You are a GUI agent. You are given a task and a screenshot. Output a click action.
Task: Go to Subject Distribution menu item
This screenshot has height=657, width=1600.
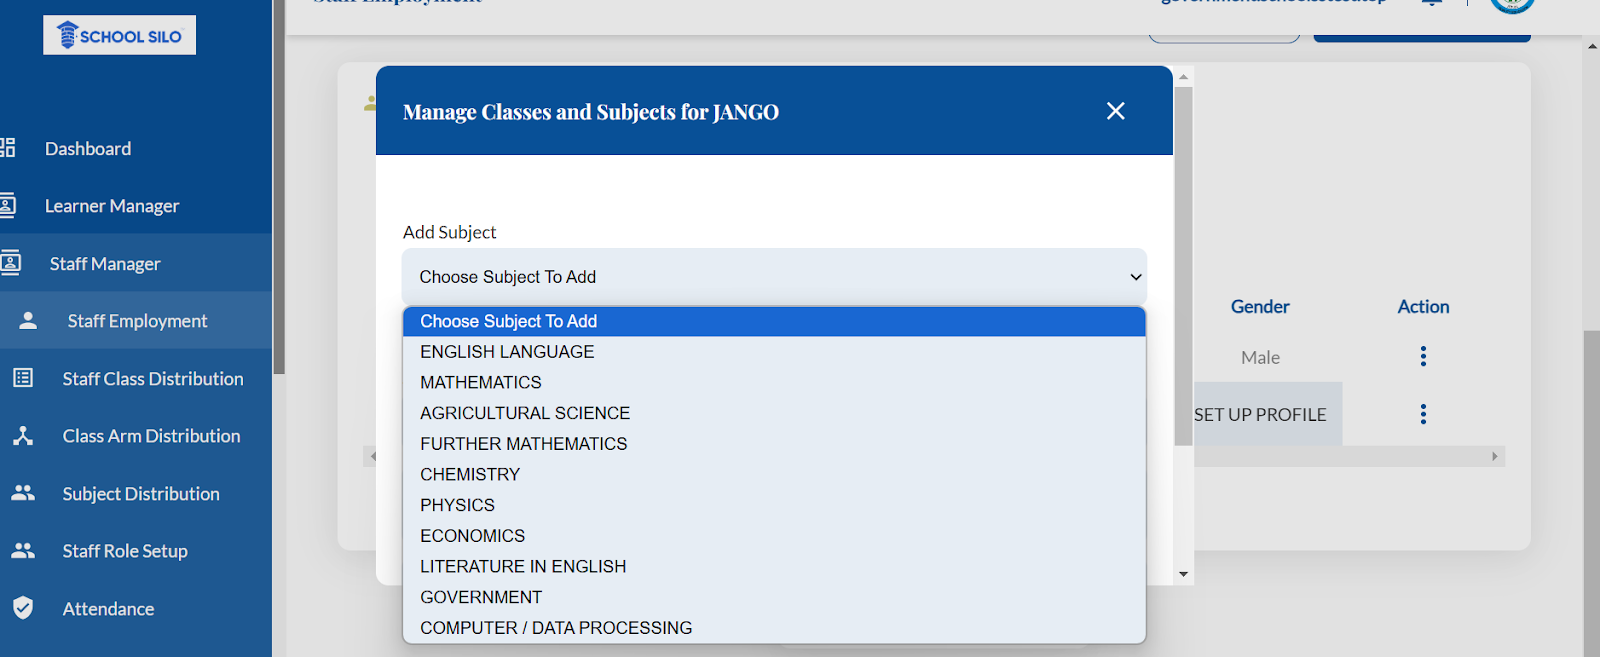point(141,494)
